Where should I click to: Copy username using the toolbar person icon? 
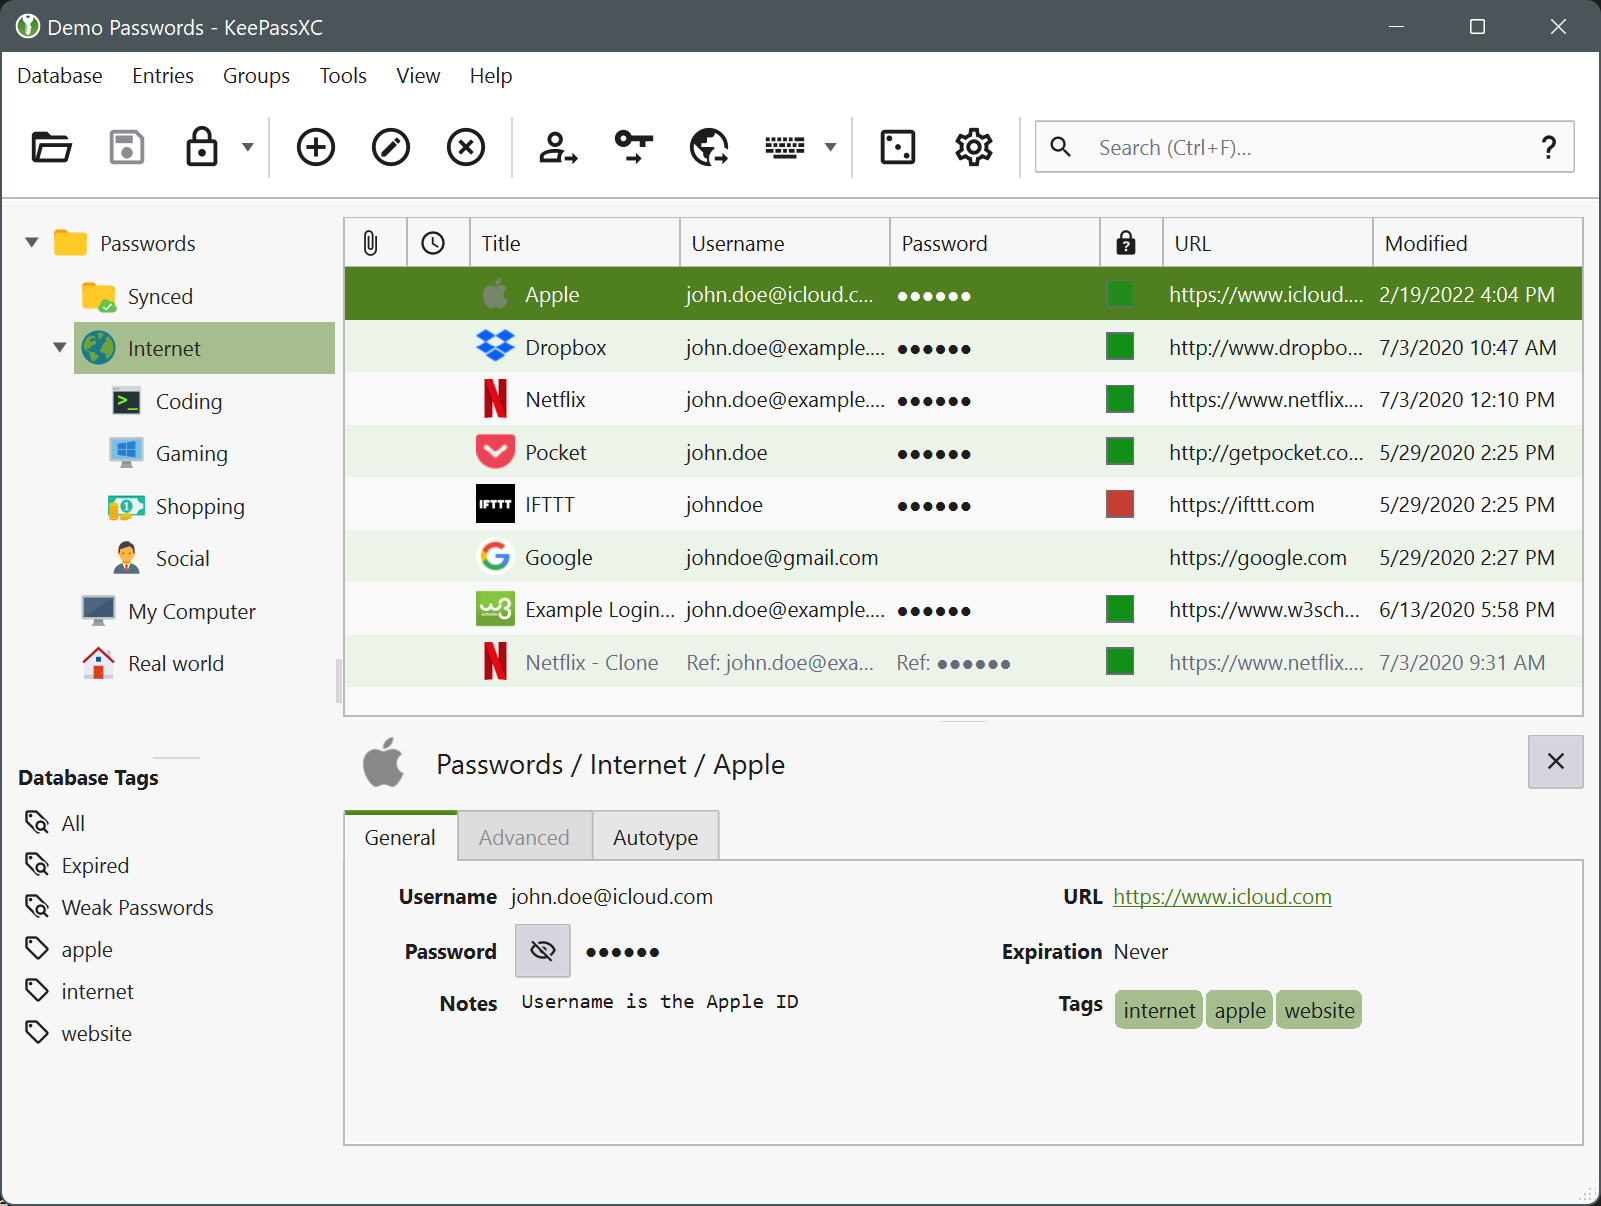point(558,148)
